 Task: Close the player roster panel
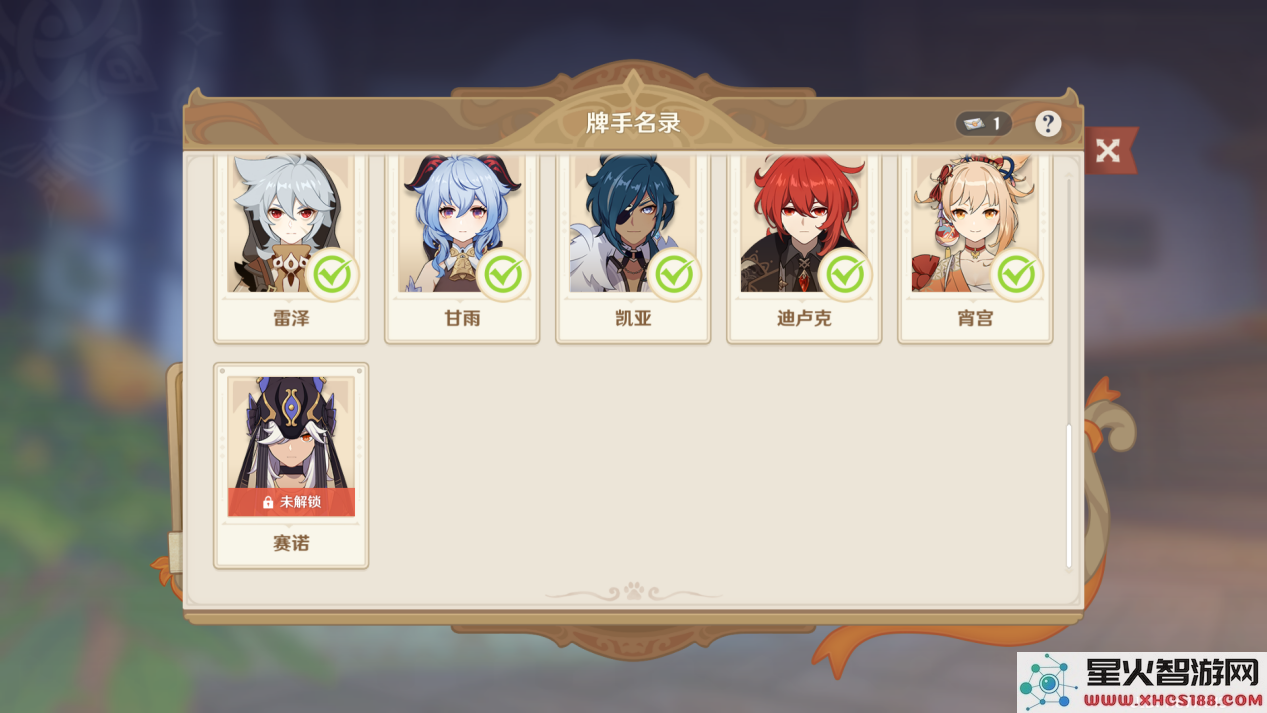click(1107, 151)
